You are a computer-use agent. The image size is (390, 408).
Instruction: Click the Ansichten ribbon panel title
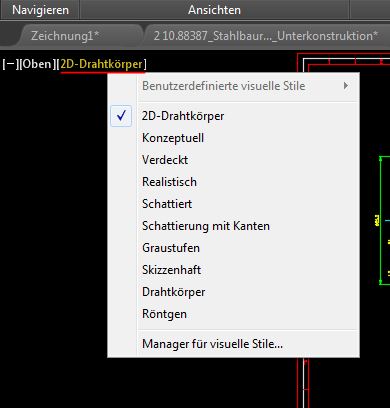pos(214,10)
